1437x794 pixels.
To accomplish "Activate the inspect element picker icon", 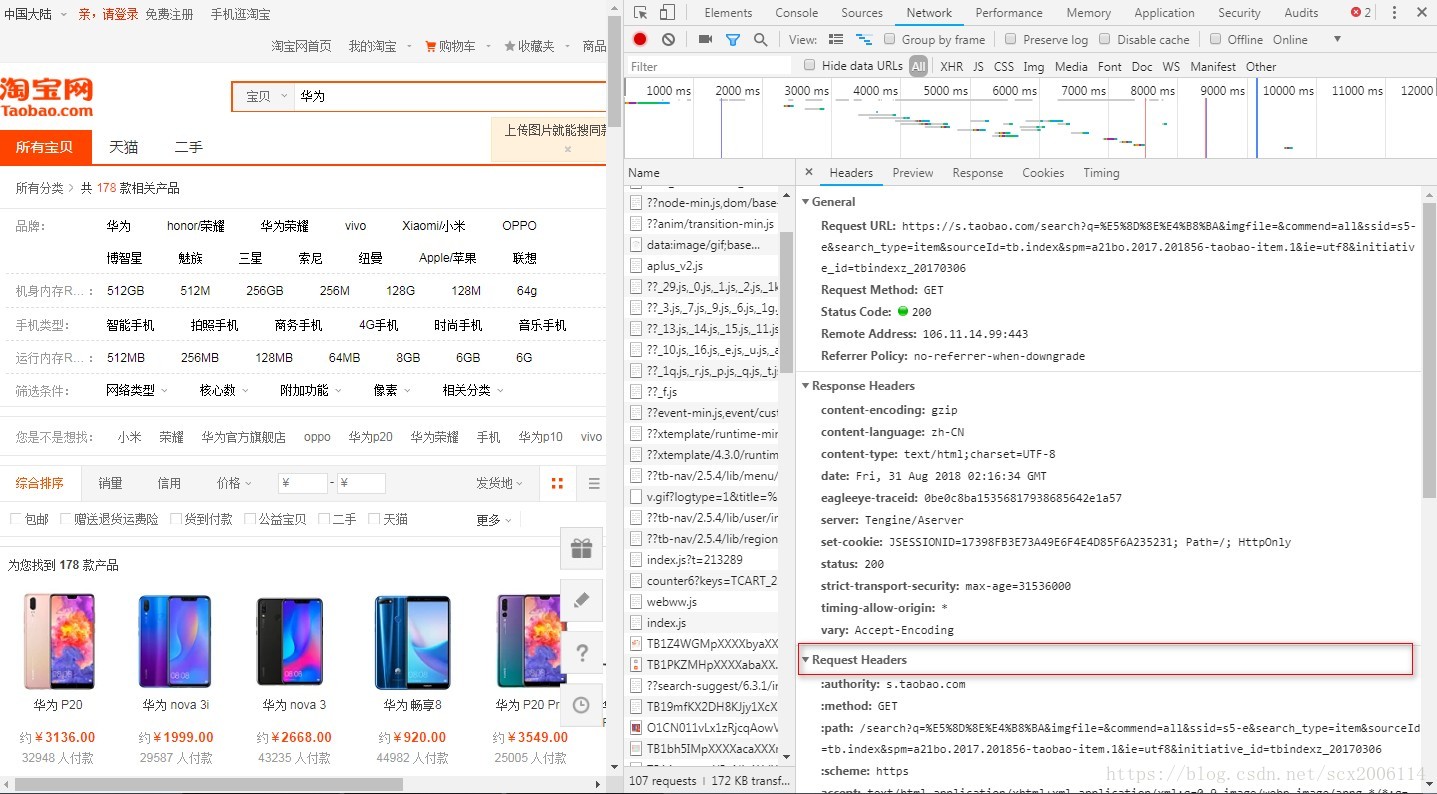I will click(641, 13).
